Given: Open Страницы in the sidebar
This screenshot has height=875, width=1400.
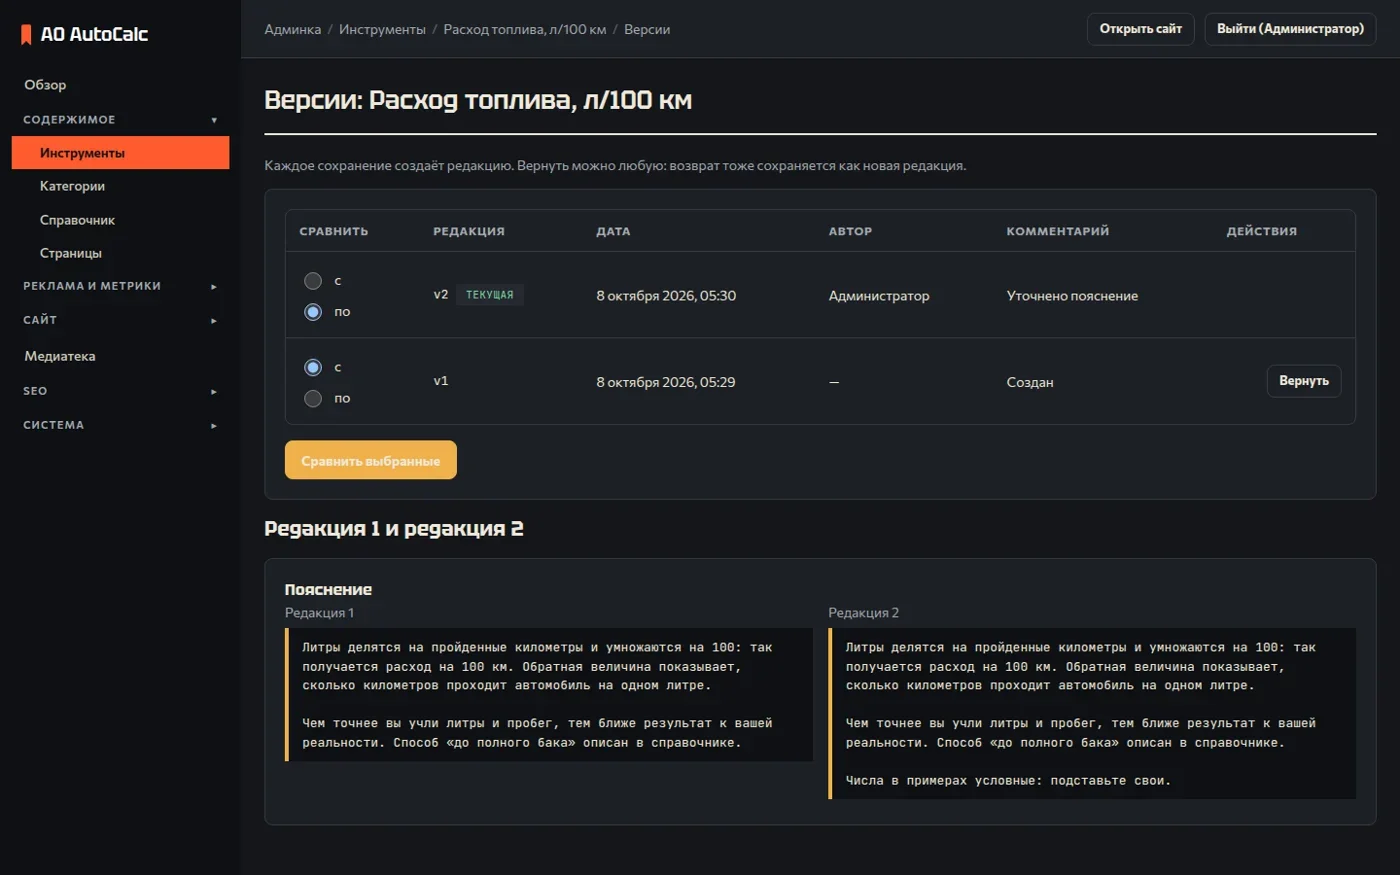Looking at the screenshot, I should coord(120,253).
